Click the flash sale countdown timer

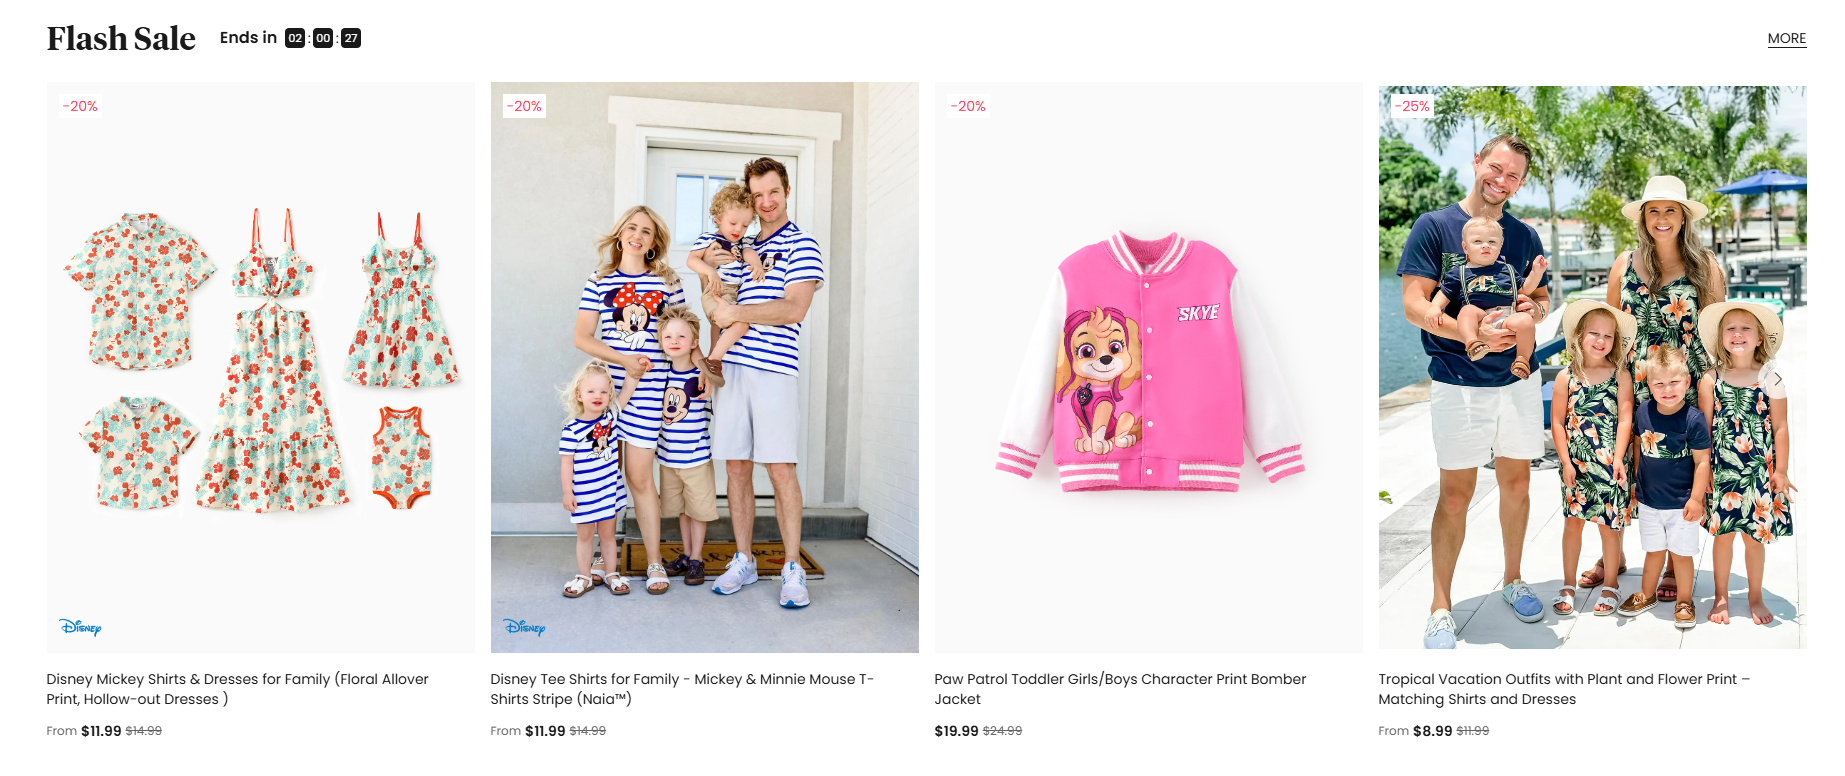pos(322,38)
